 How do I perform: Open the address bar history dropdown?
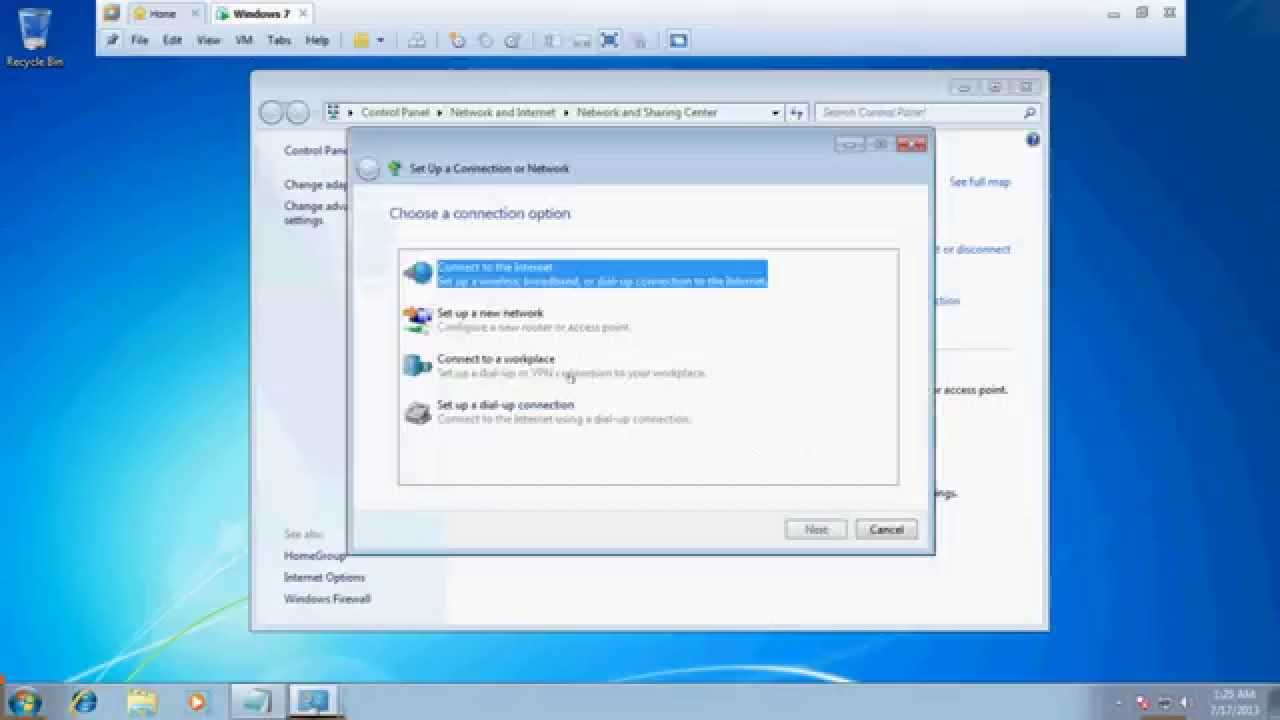tap(775, 113)
